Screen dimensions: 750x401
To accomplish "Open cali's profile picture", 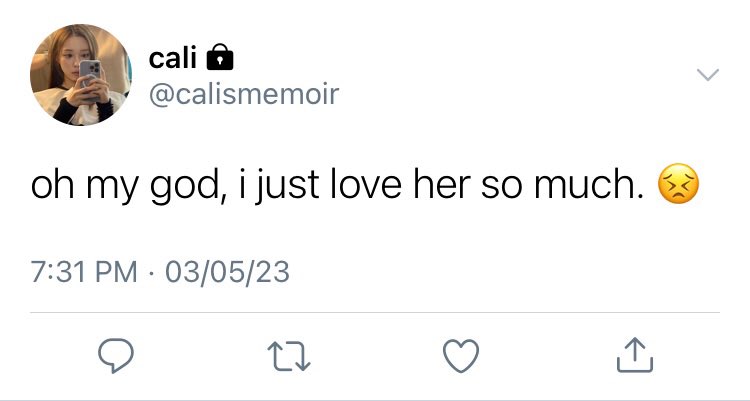I will (81, 75).
